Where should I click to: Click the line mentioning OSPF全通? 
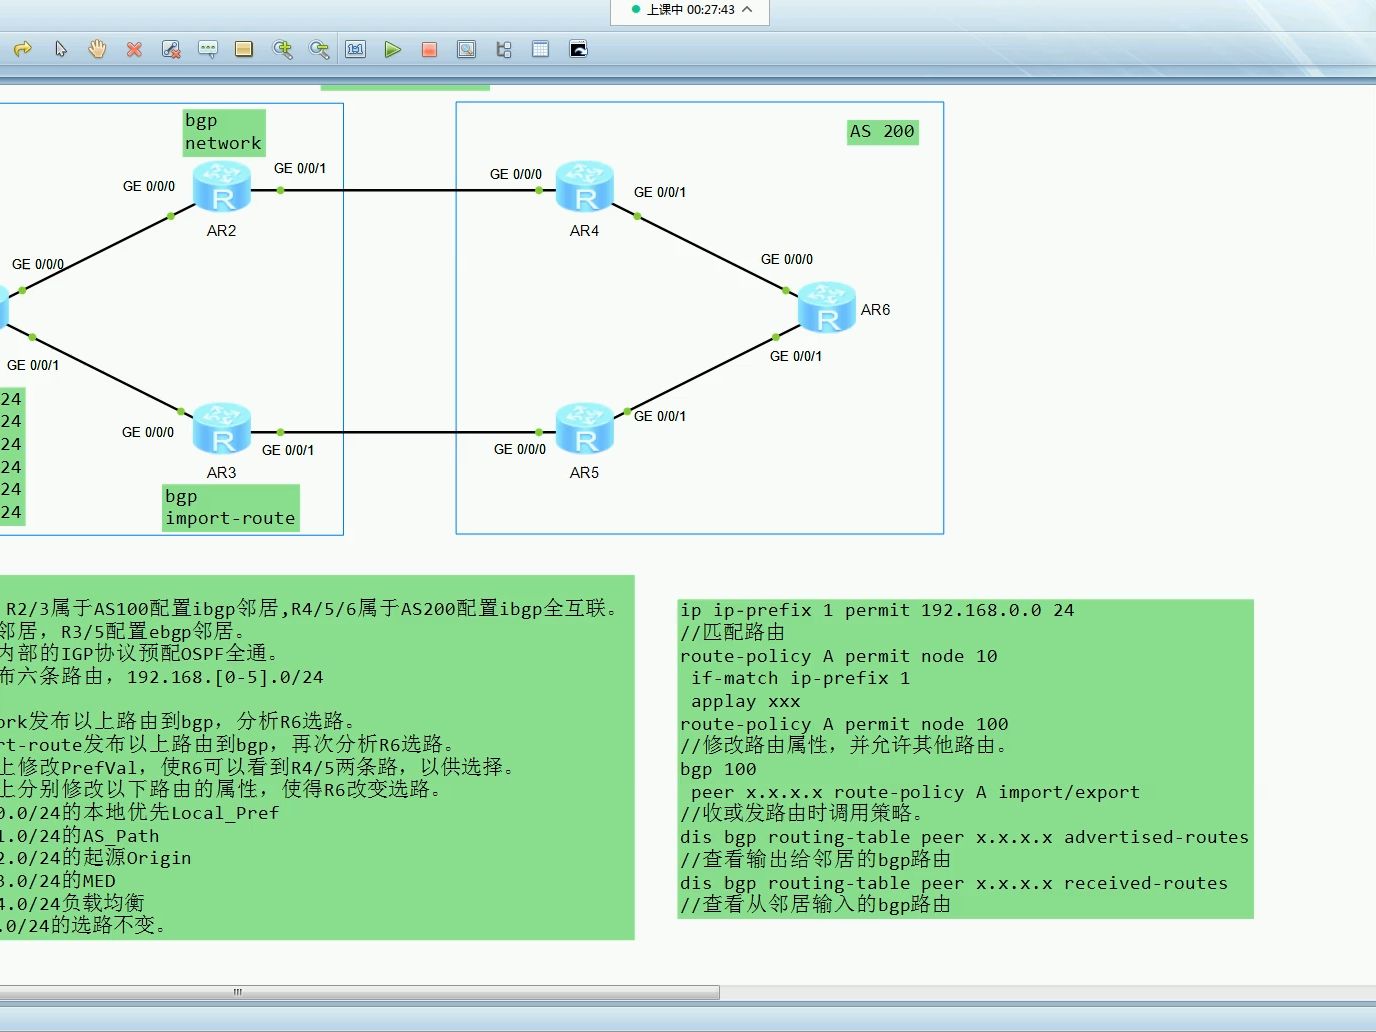click(x=139, y=653)
